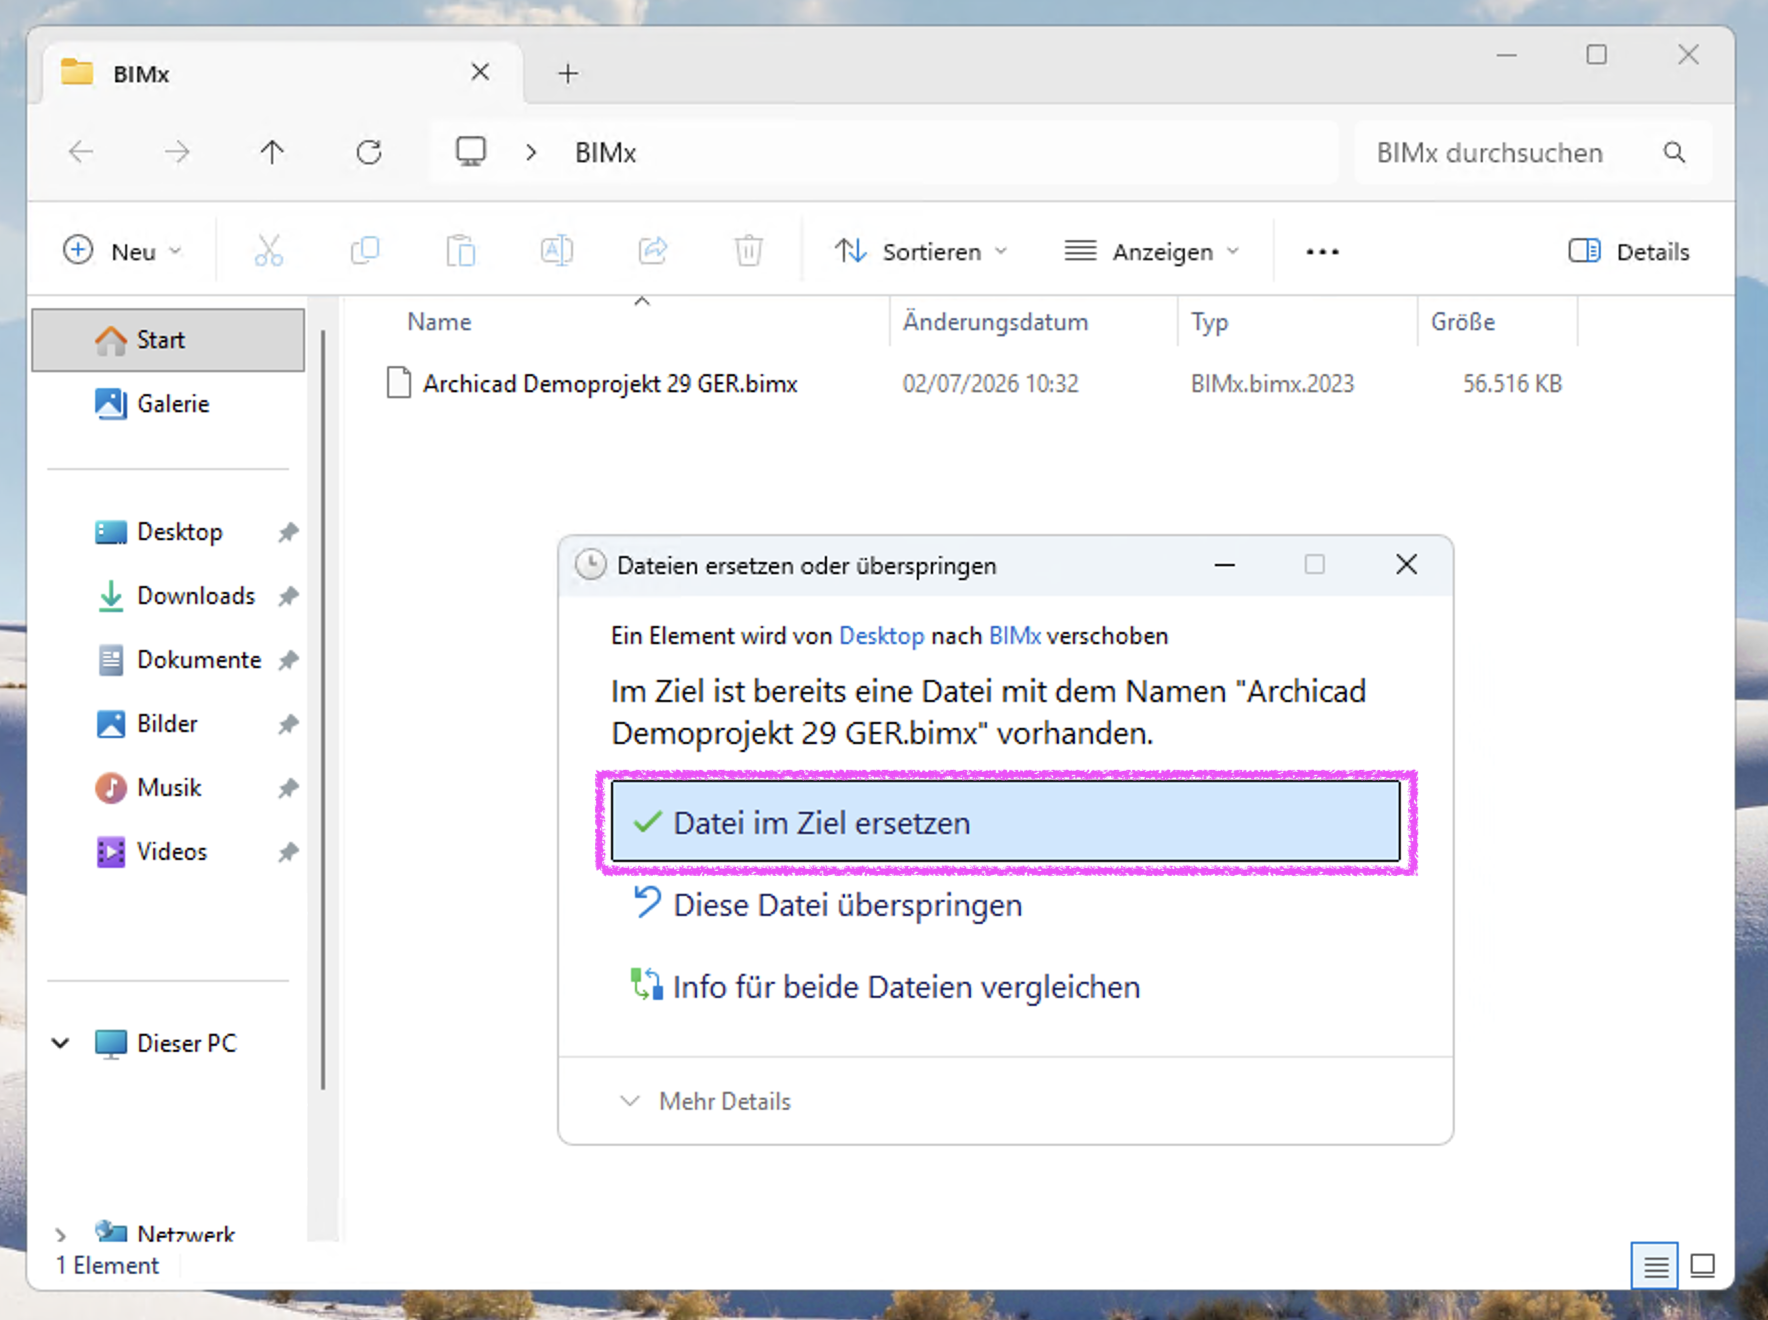Click BIMx in the address bar
Image resolution: width=1768 pixels, height=1320 pixels.
tap(605, 152)
